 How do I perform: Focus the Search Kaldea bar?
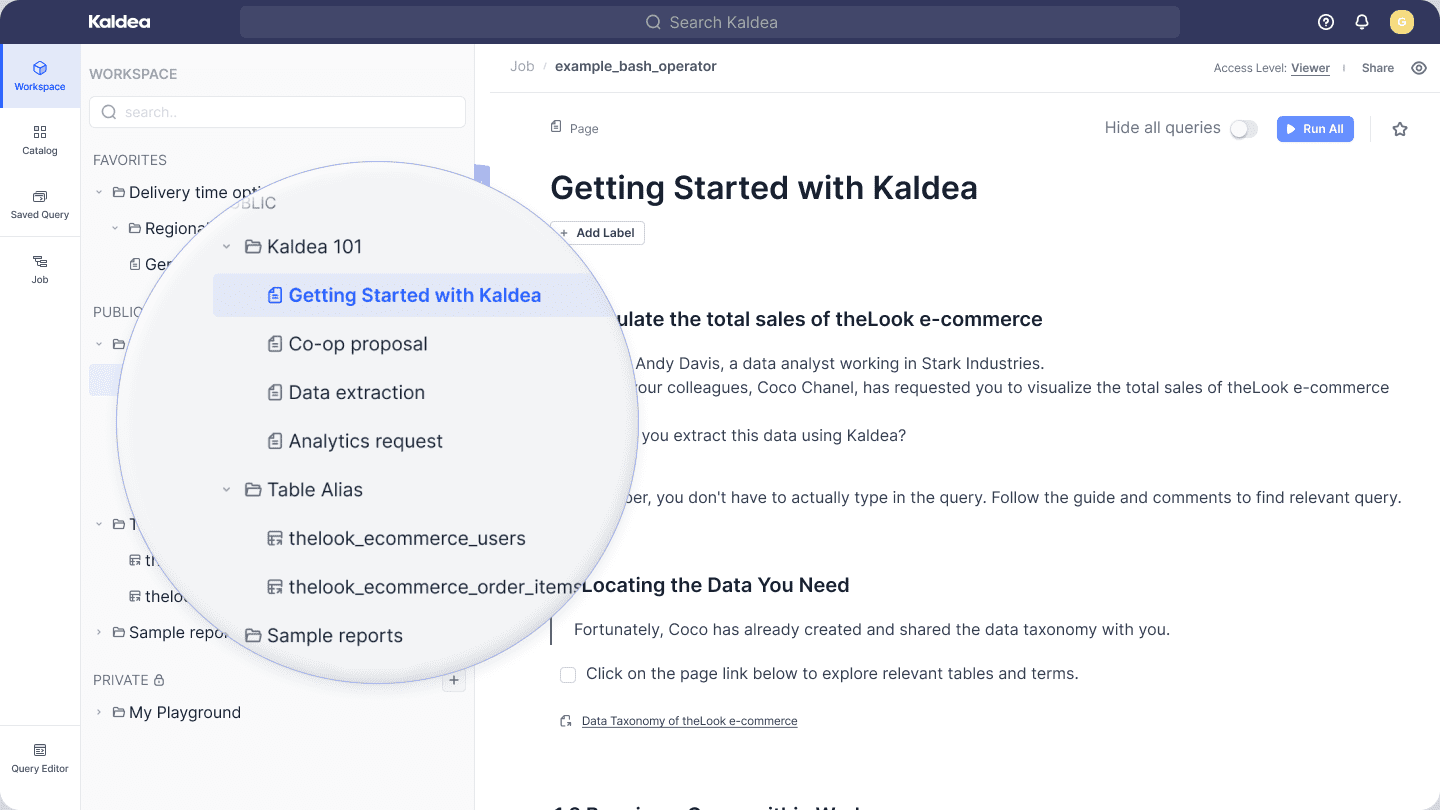(710, 22)
